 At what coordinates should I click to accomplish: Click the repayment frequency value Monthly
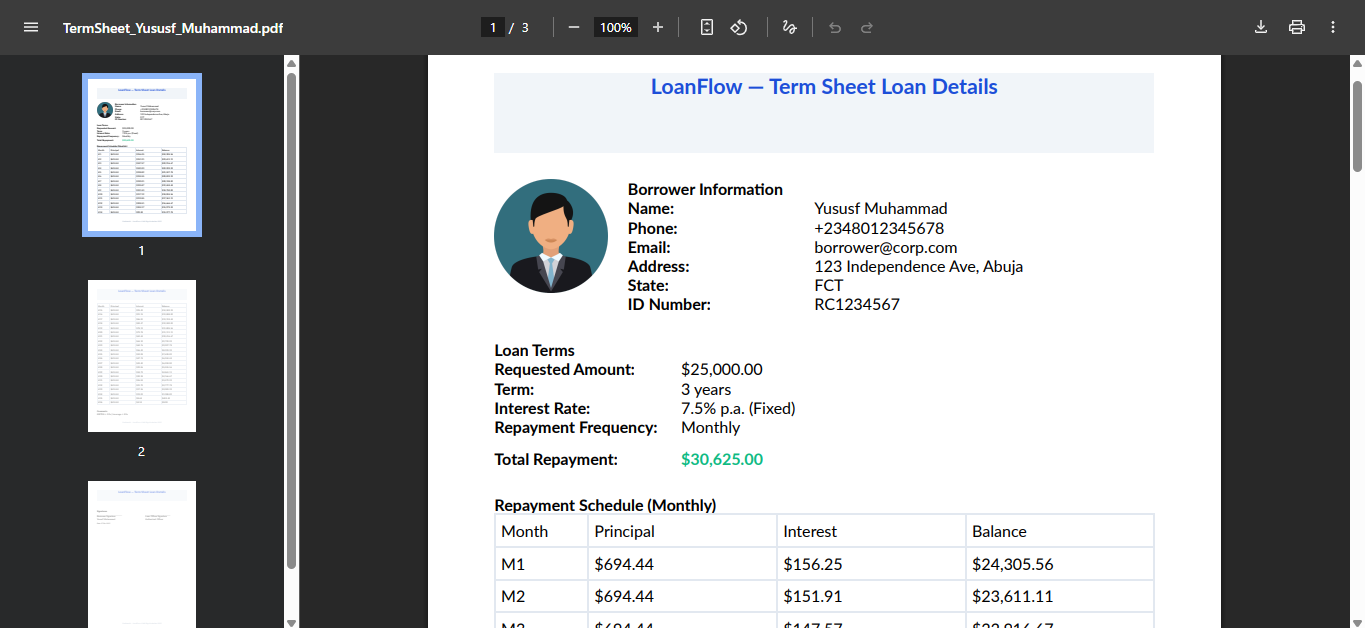point(711,427)
